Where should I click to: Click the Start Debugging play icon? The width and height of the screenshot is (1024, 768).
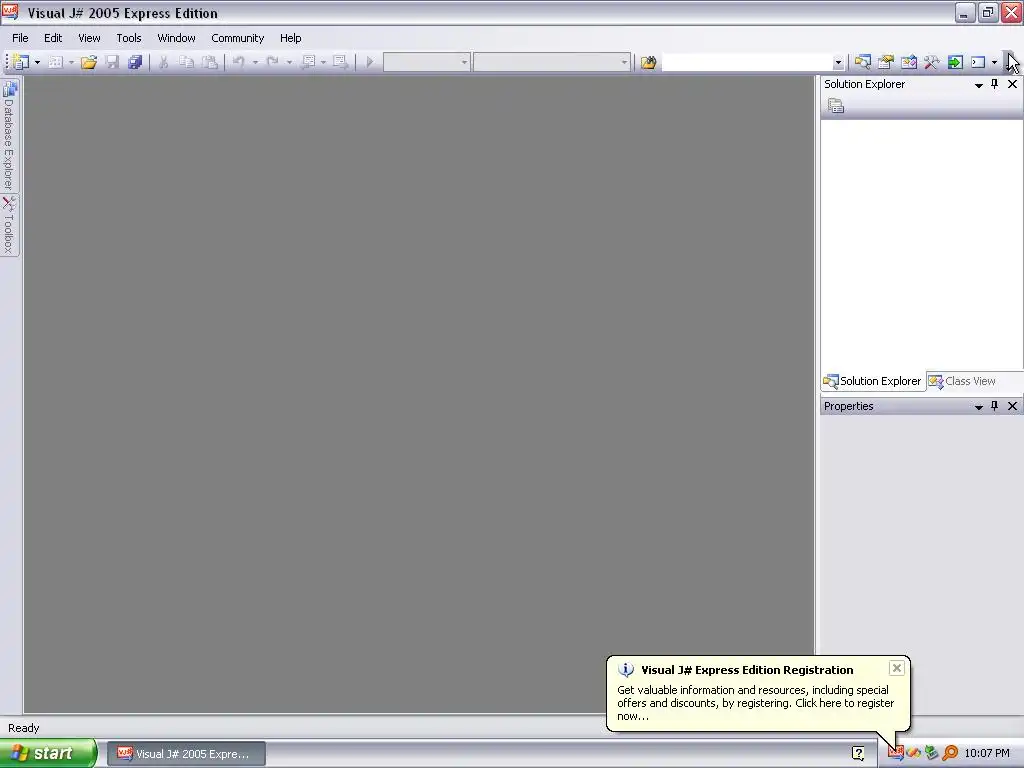click(x=370, y=62)
